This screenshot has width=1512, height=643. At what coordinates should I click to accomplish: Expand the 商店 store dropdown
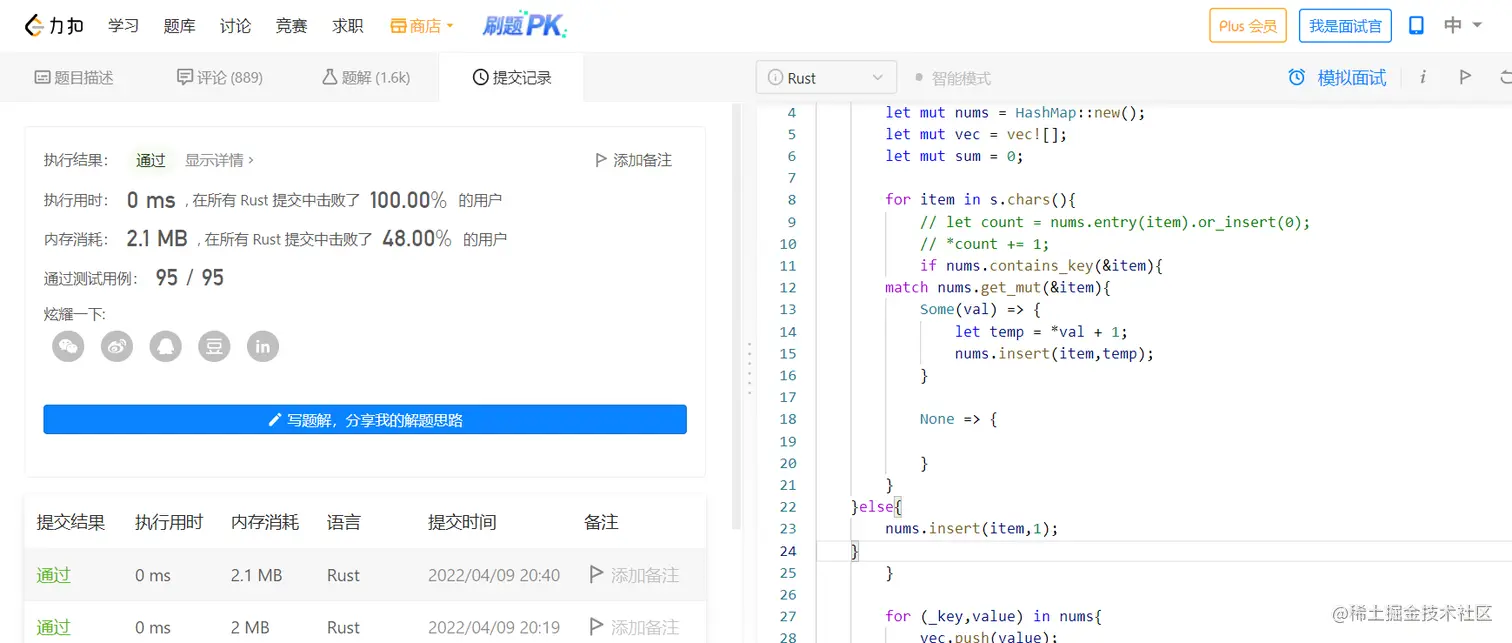coord(422,26)
